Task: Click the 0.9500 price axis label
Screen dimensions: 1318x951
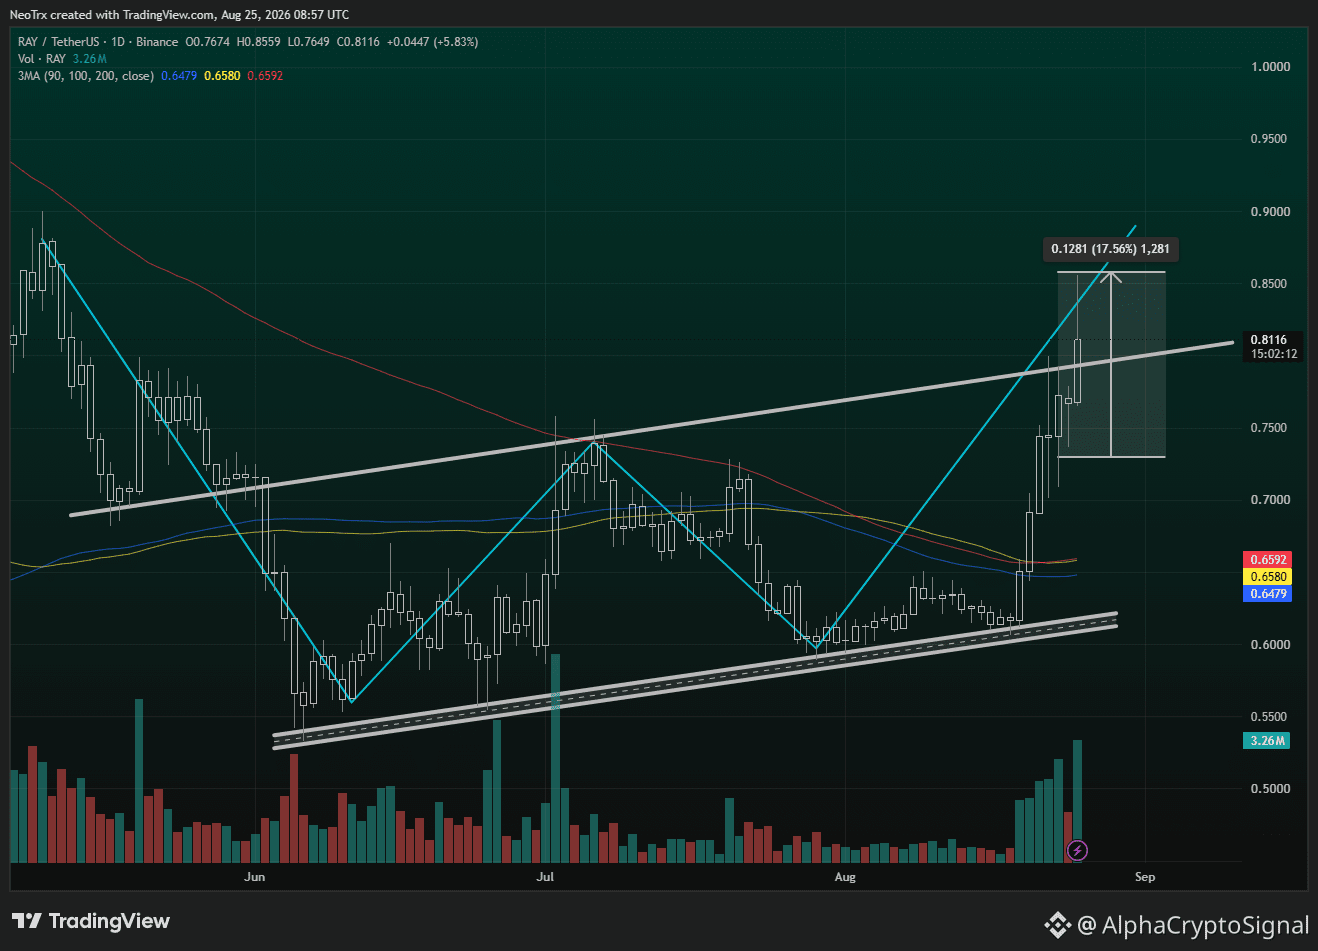Action: tap(1270, 139)
